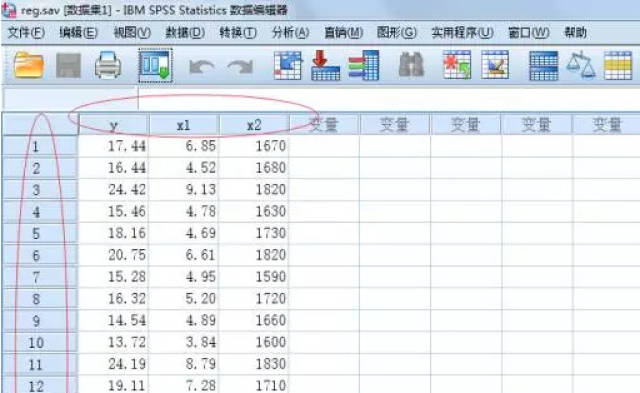The image size is (640, 393).
Task: Select row header 3
Action: 40,190
